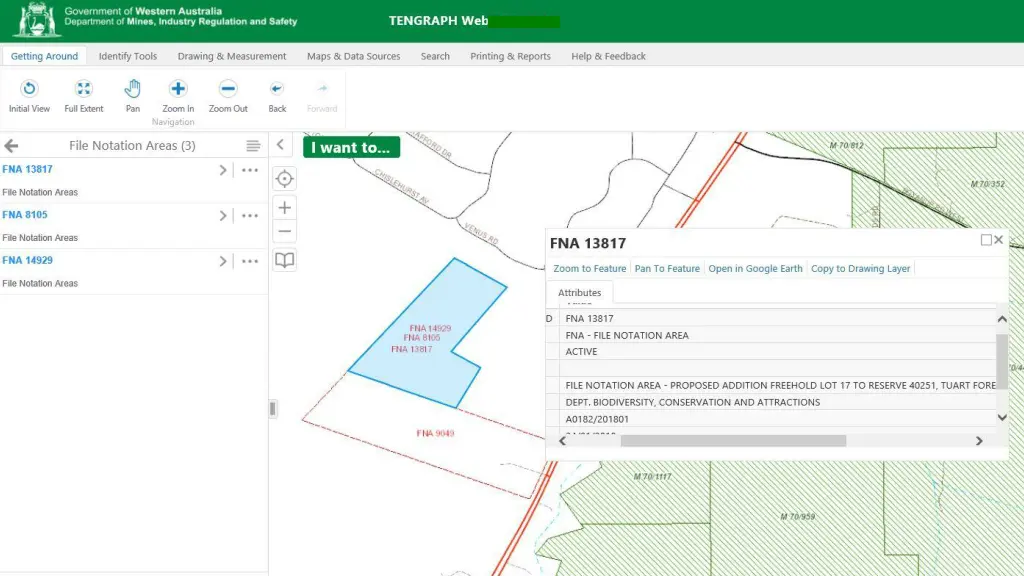Open the Search tab
Image resolution: width=1024 pixels, height=576 pixels.
coord(435,56)
